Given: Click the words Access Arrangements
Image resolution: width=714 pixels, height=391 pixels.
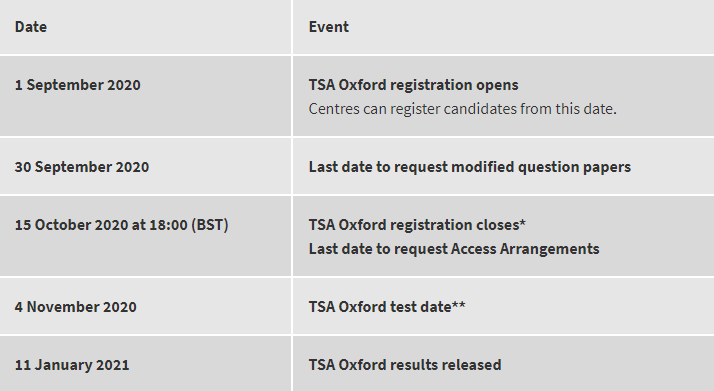Looking at the screenshot, I should (525, 249).
